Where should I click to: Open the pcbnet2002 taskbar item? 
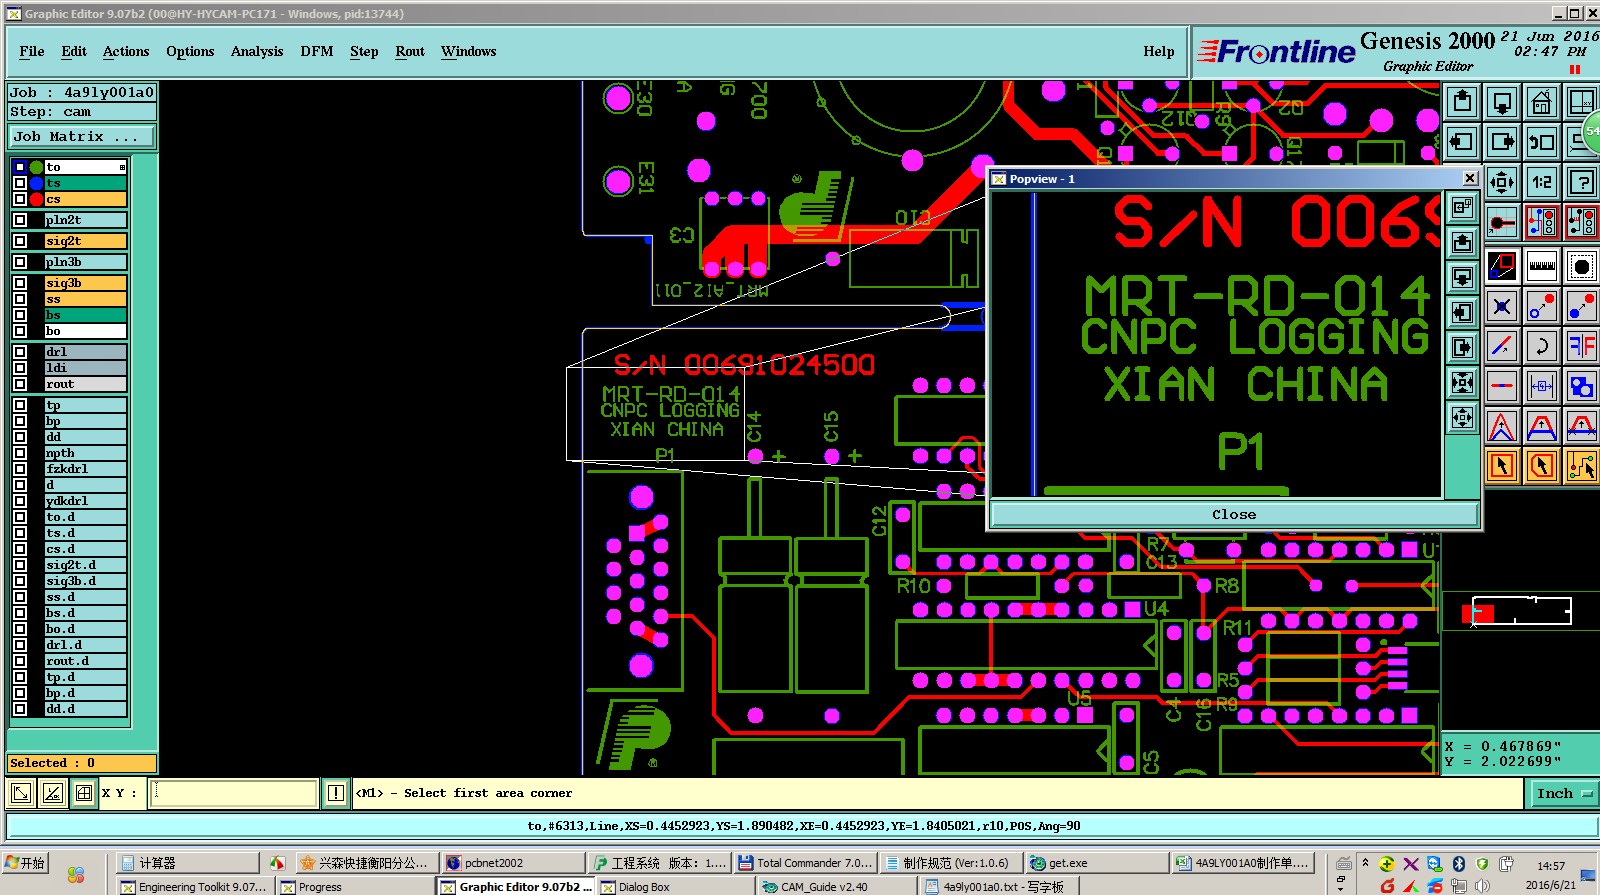[513, 862]
